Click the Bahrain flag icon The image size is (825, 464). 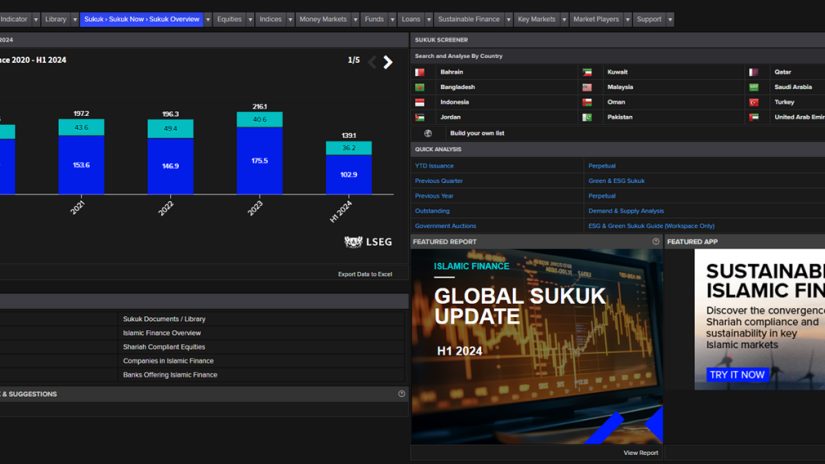click(x=419, y=72)
